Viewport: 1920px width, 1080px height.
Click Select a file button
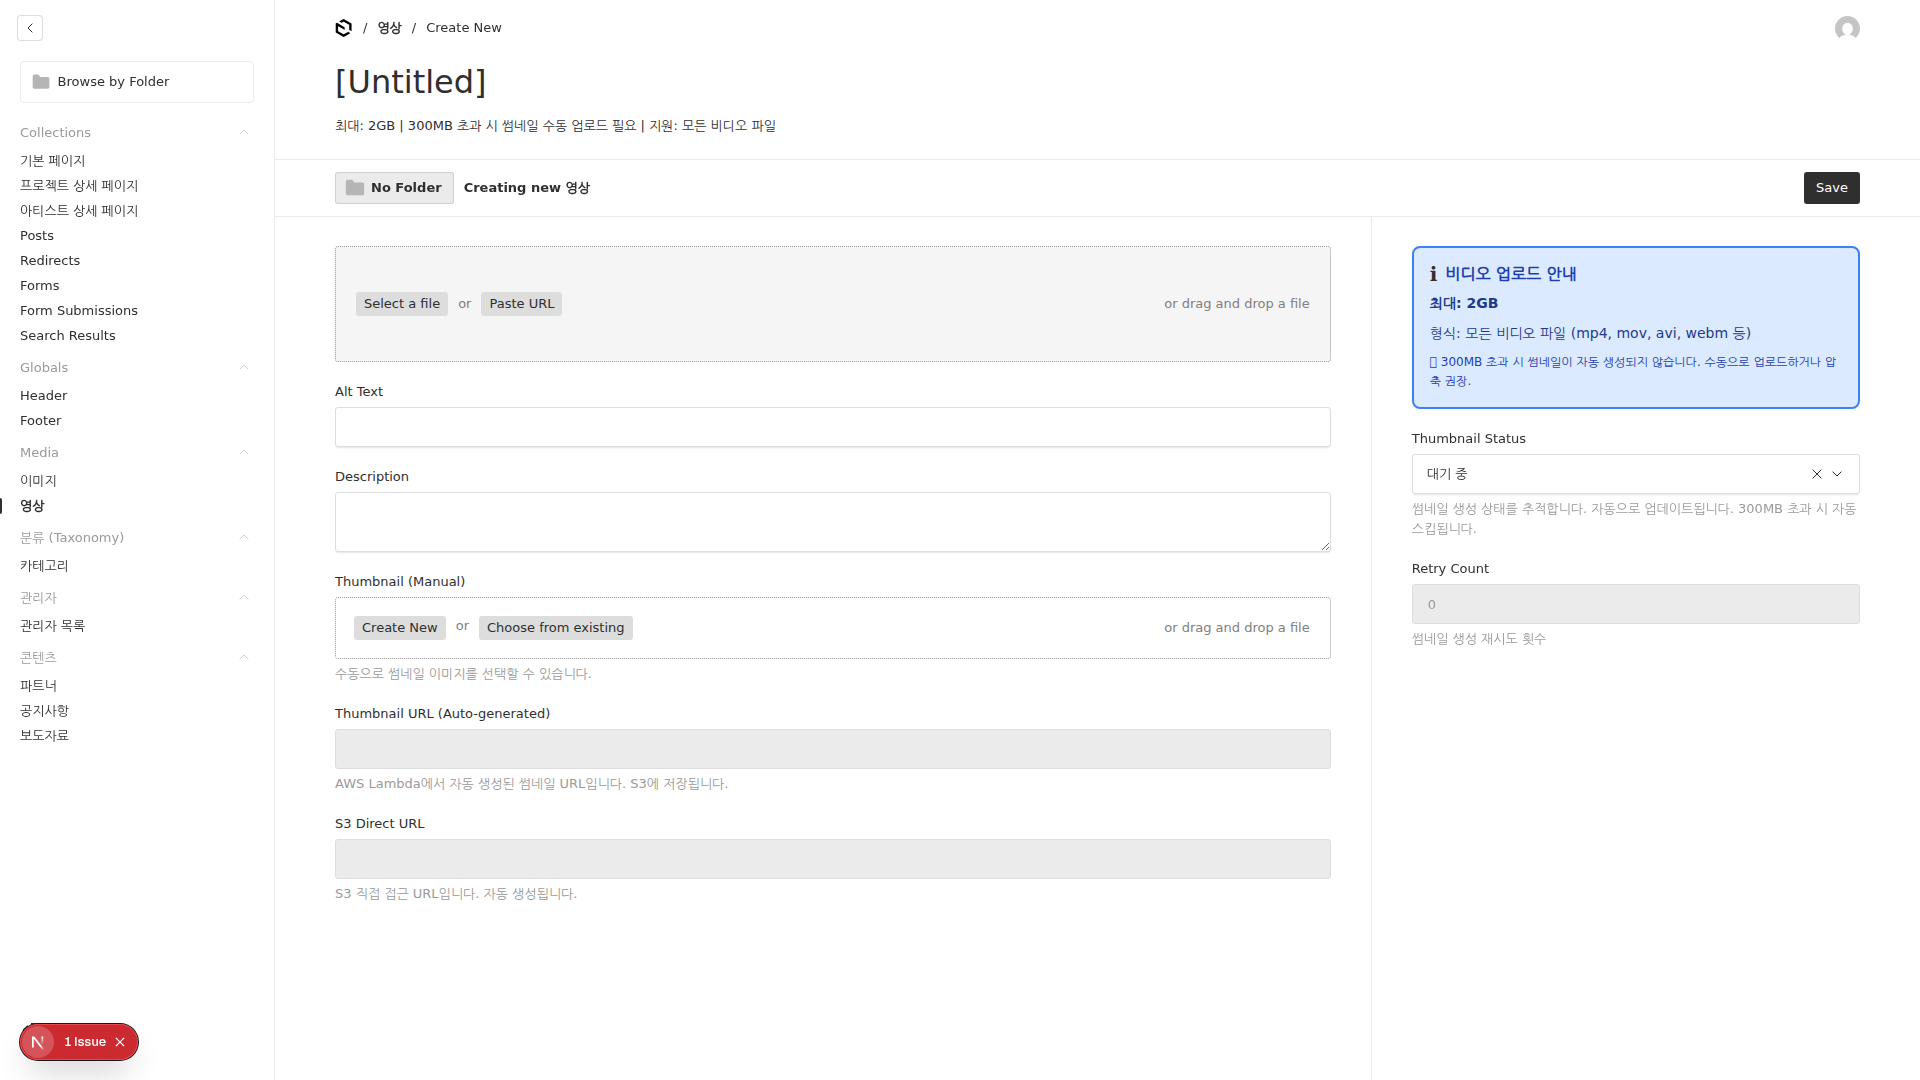[x=401, y=304]
